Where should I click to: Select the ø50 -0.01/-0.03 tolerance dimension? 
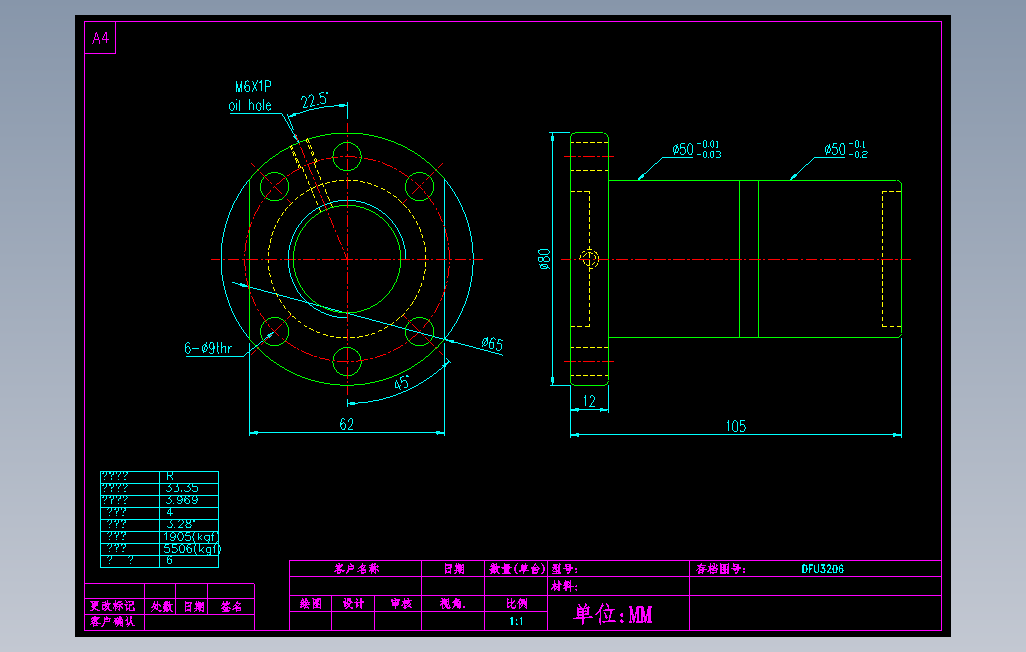click(696, 149)
